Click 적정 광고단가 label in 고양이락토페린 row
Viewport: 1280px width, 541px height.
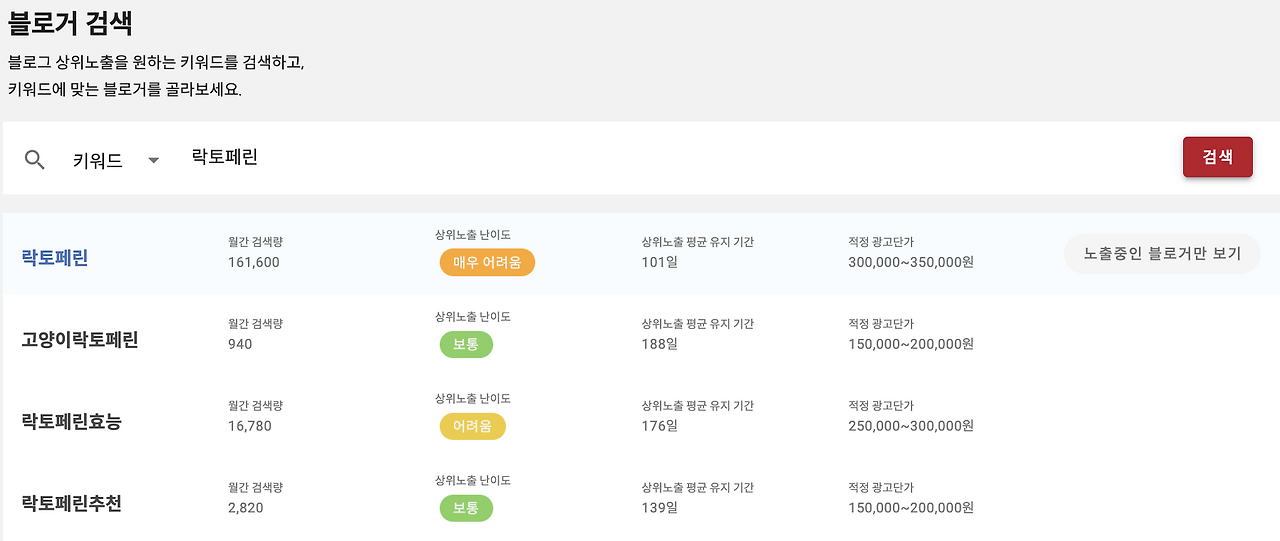coord(881,324)
